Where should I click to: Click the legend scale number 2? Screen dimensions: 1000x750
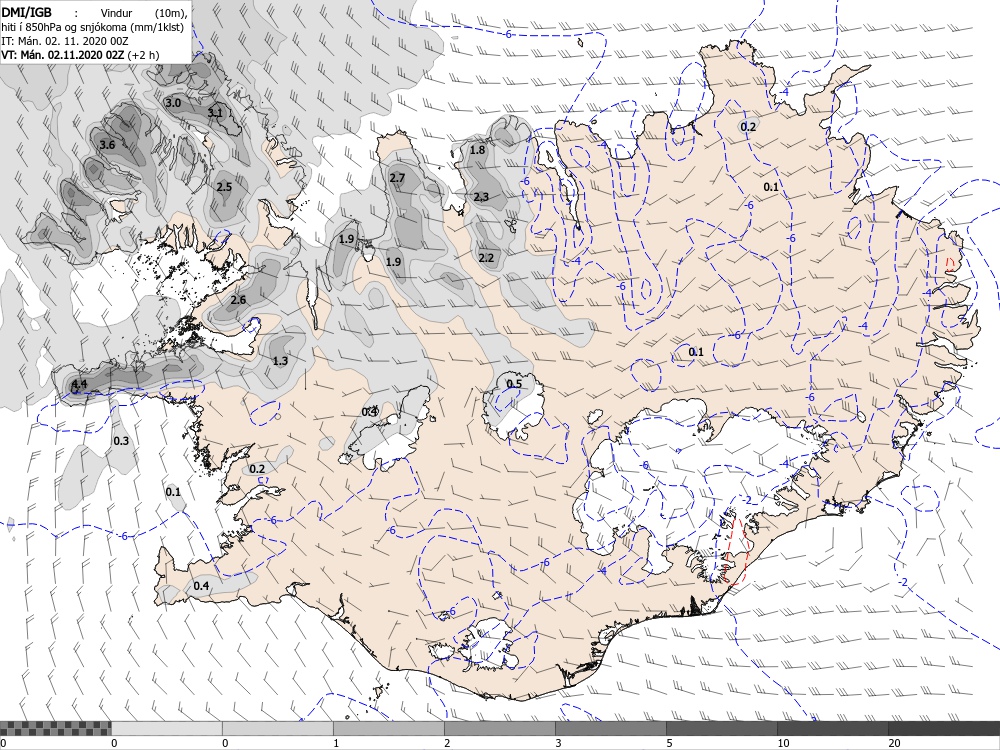447,743
